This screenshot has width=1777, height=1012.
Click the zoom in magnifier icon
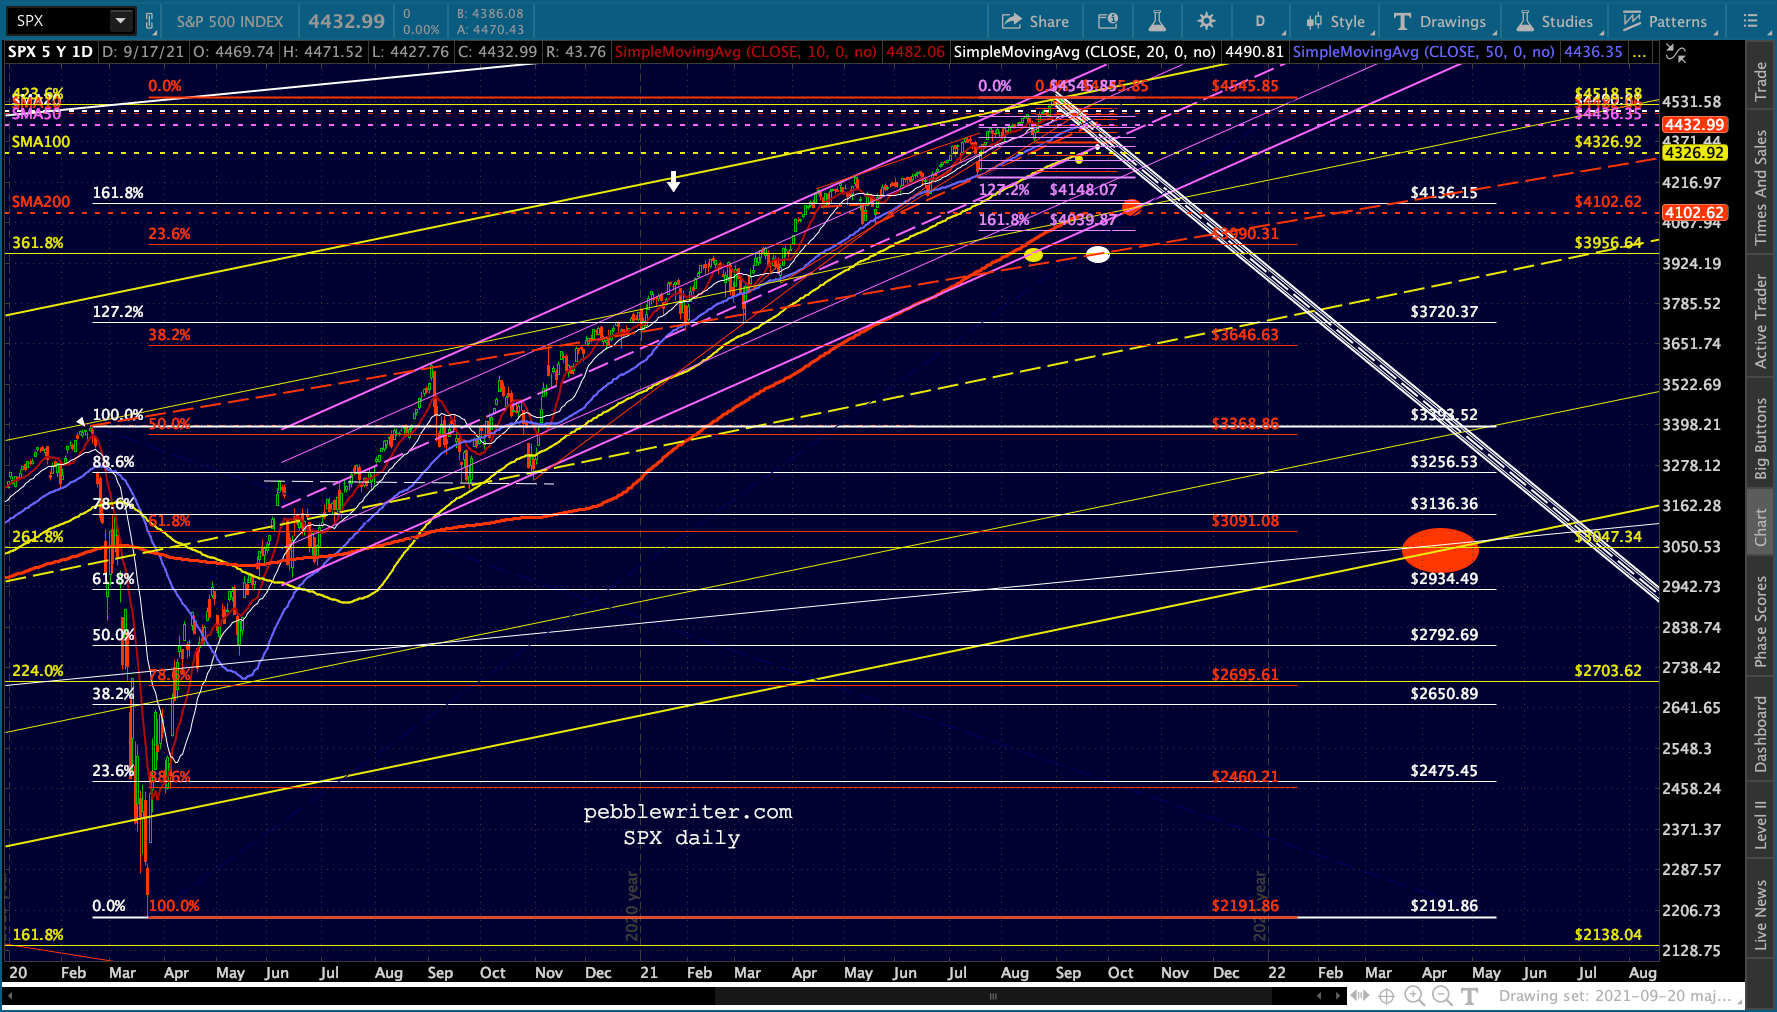(x=1414, y=996)
